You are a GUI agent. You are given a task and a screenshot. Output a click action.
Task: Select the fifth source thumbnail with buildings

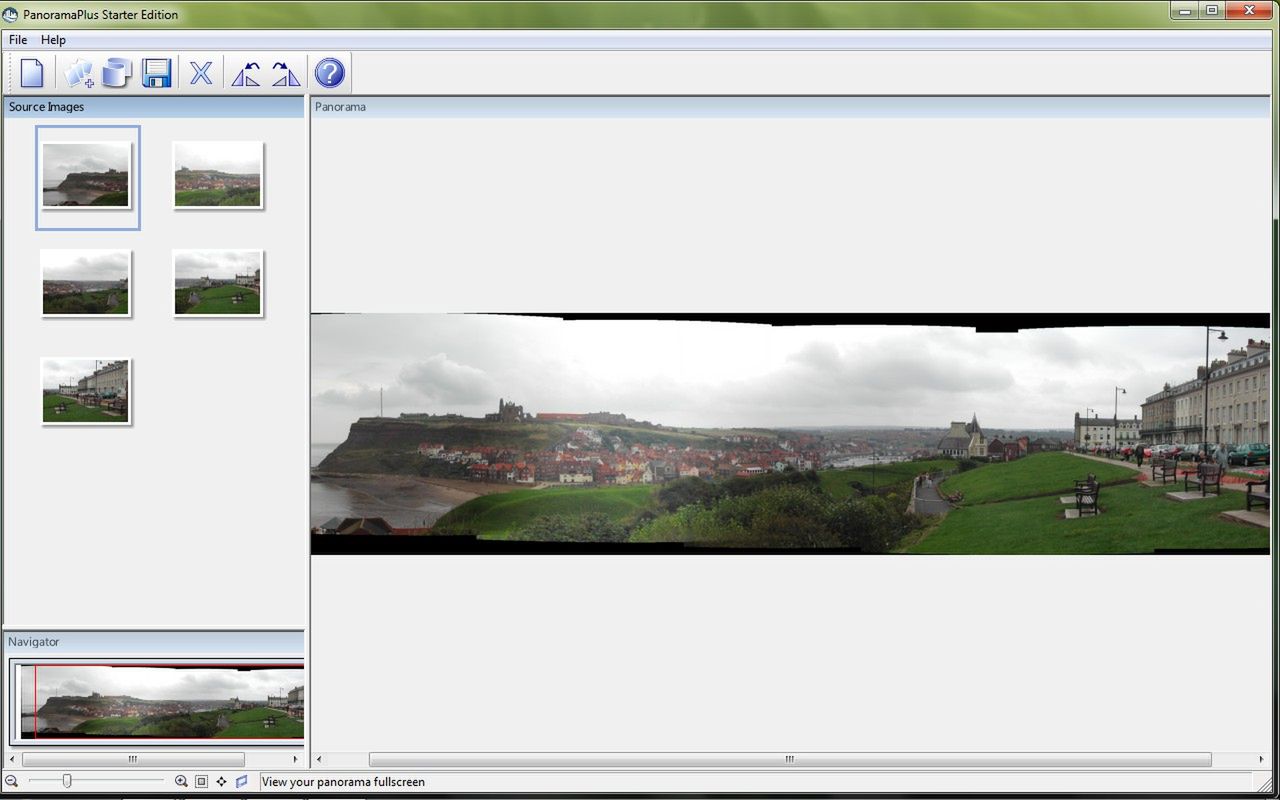(86, 391)
